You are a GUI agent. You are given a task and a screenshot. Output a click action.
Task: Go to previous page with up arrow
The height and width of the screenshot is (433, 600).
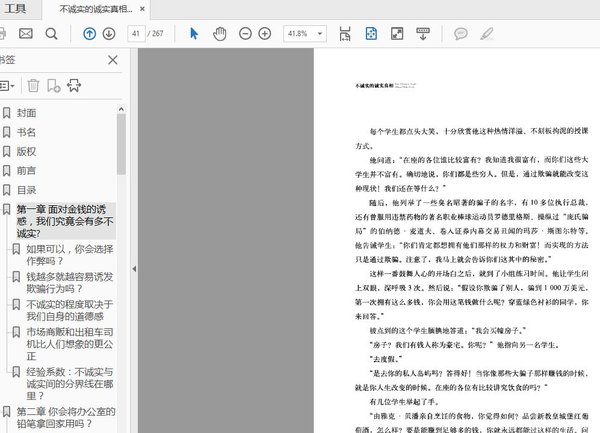(x=89, y=34)
